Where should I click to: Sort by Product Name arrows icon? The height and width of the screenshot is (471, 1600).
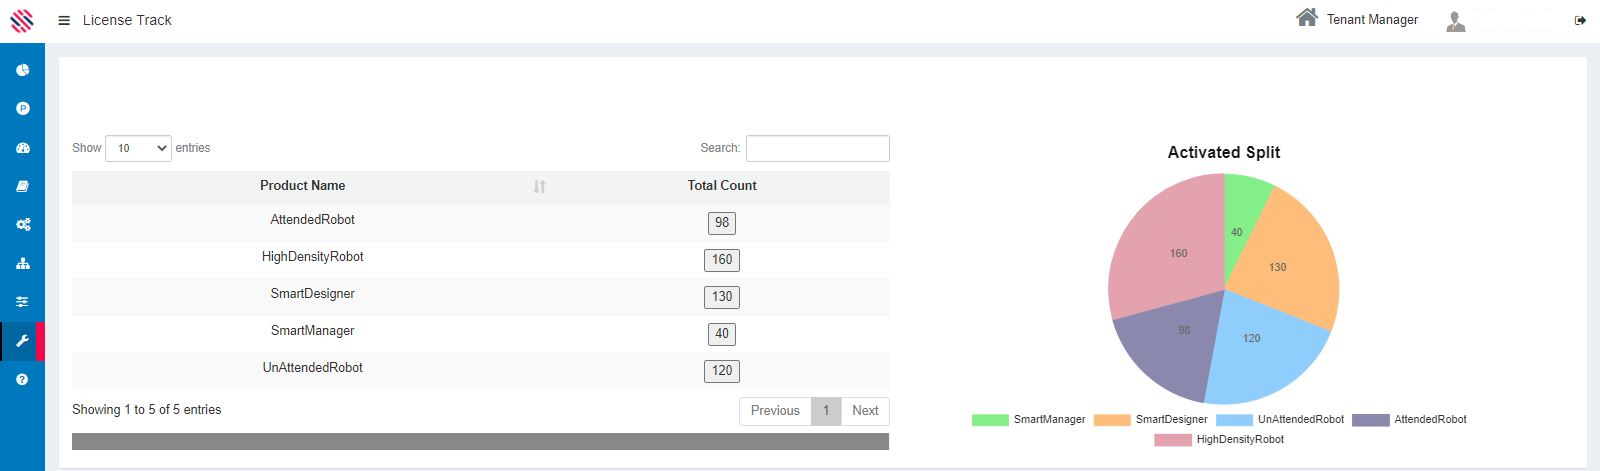(539, 186)
